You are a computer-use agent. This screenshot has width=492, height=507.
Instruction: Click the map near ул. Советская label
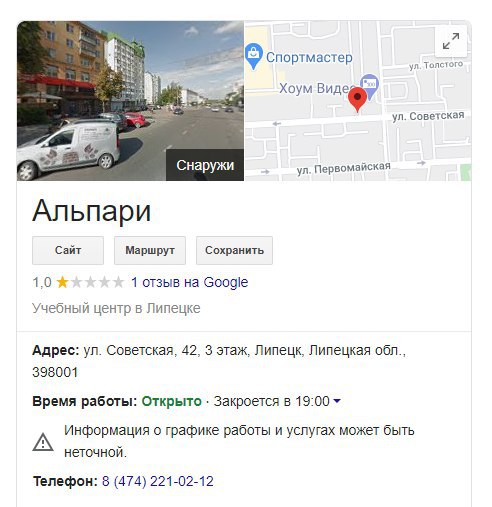(428, 116)
